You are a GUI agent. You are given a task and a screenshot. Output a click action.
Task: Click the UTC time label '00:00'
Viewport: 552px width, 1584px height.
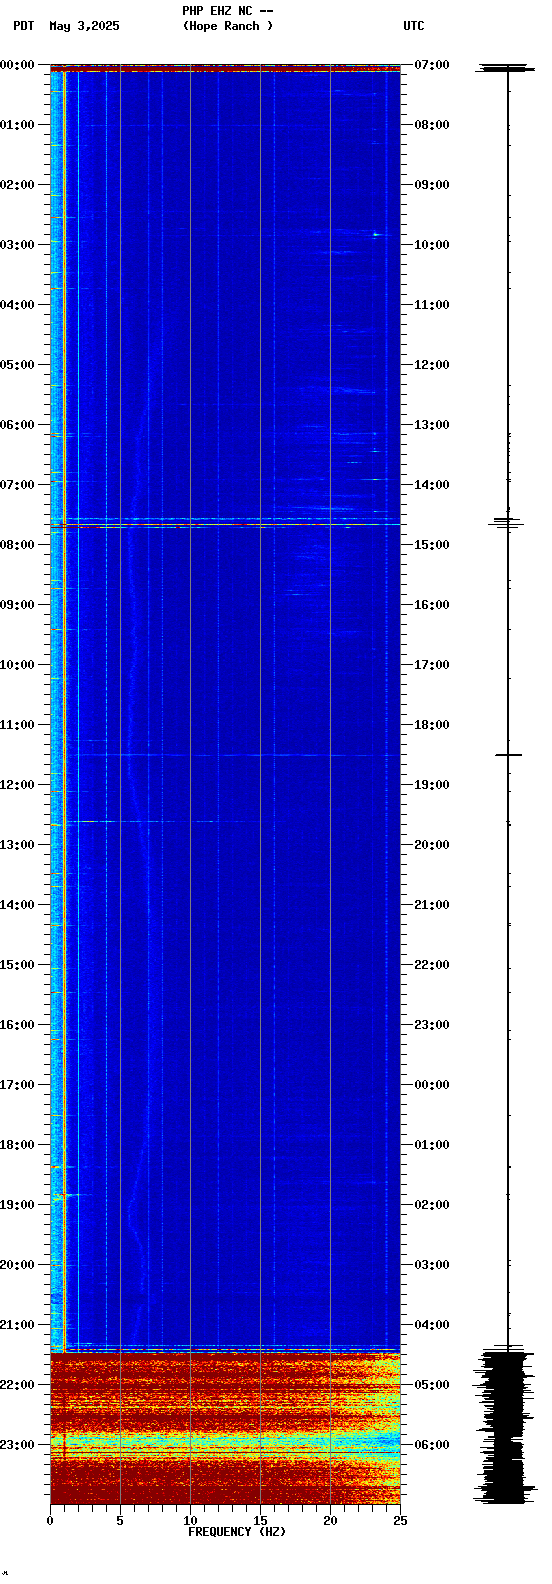click(x=432, y=1085)
